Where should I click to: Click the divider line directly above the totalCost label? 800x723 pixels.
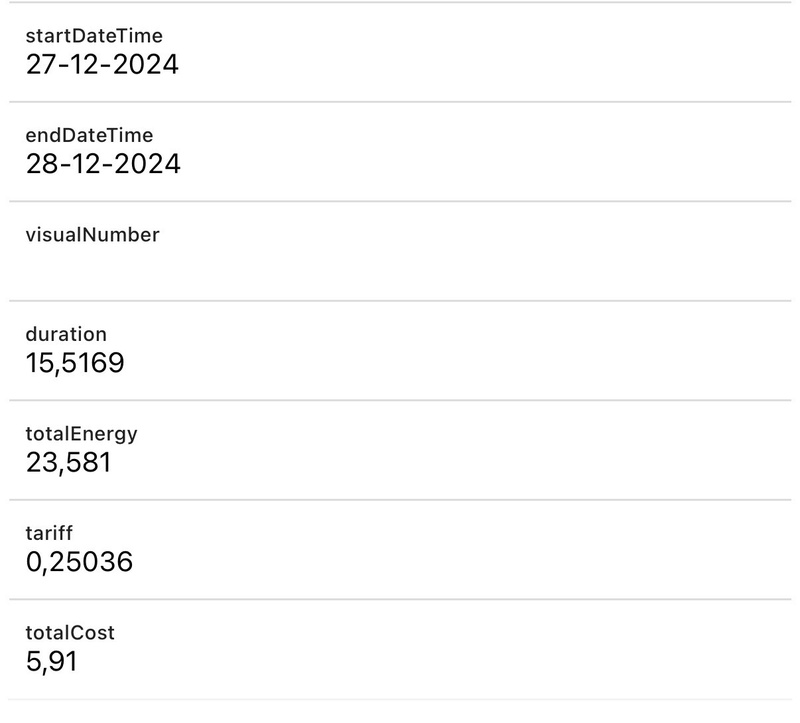coord(400,599)
